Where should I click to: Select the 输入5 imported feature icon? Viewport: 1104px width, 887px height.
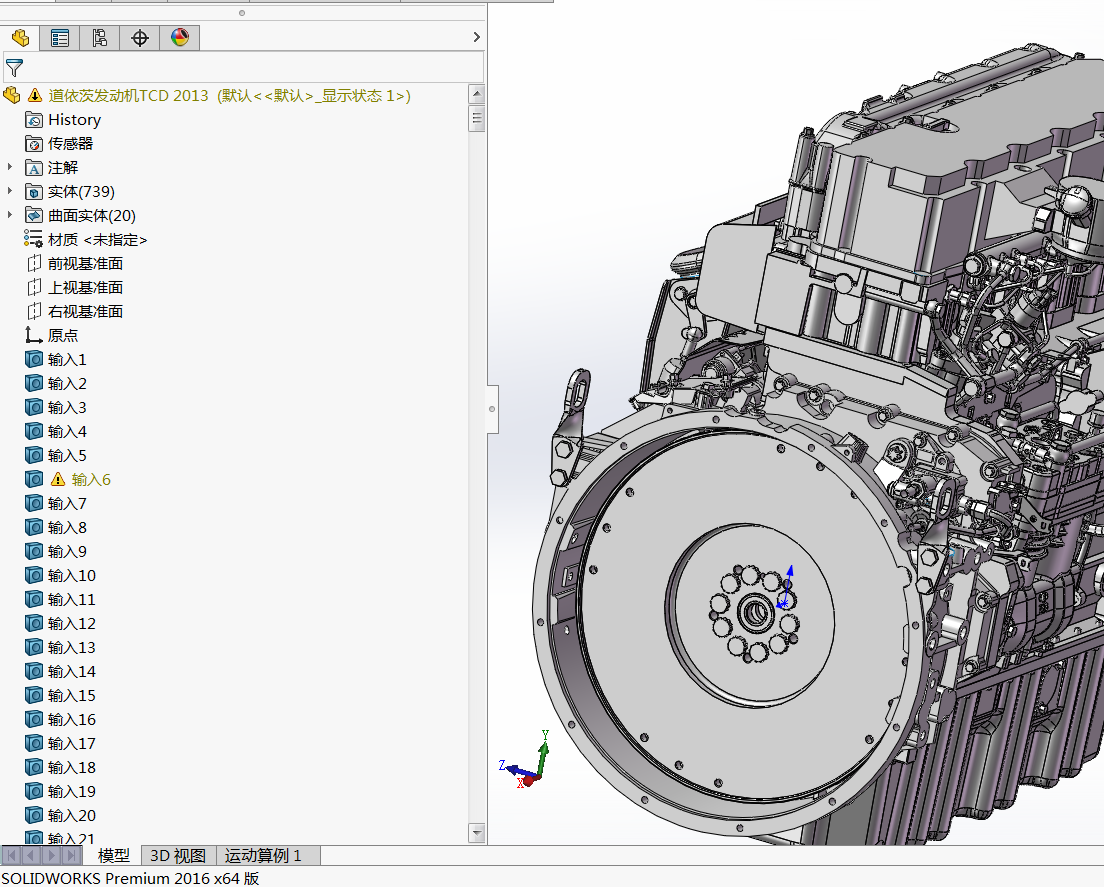coord(34,455)
